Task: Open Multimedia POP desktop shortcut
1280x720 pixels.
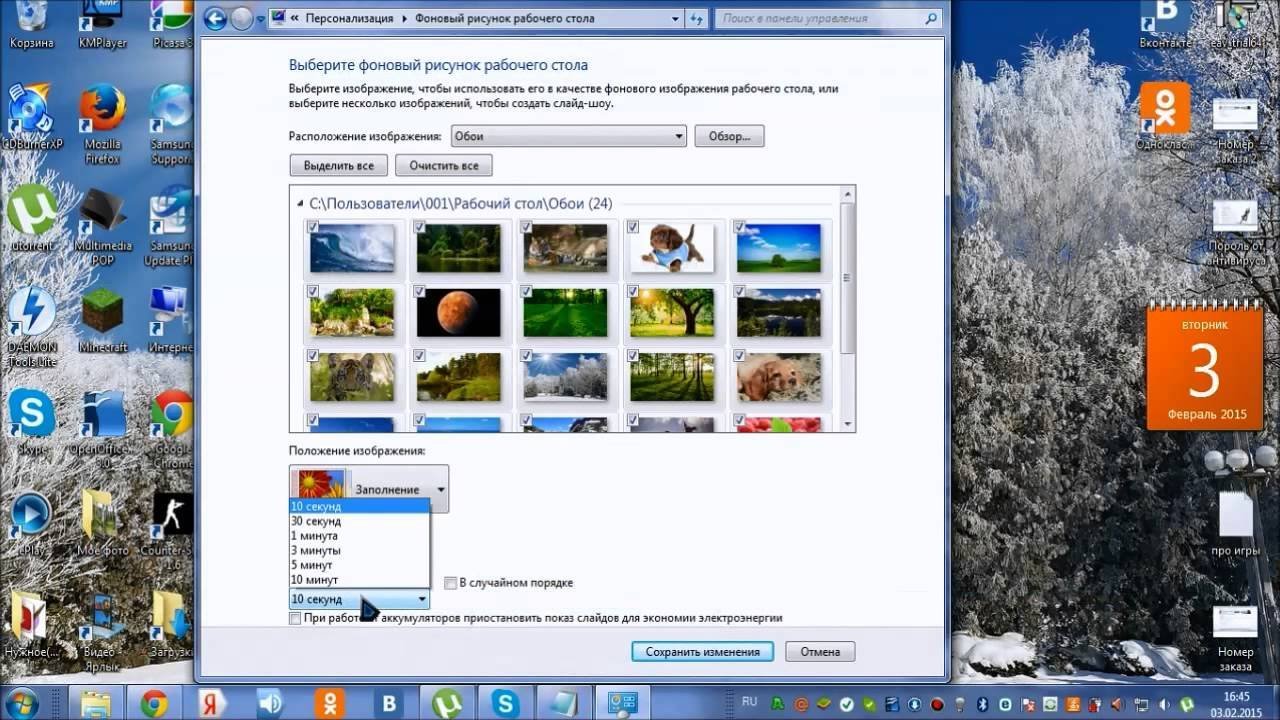Action: pos(102,225)
